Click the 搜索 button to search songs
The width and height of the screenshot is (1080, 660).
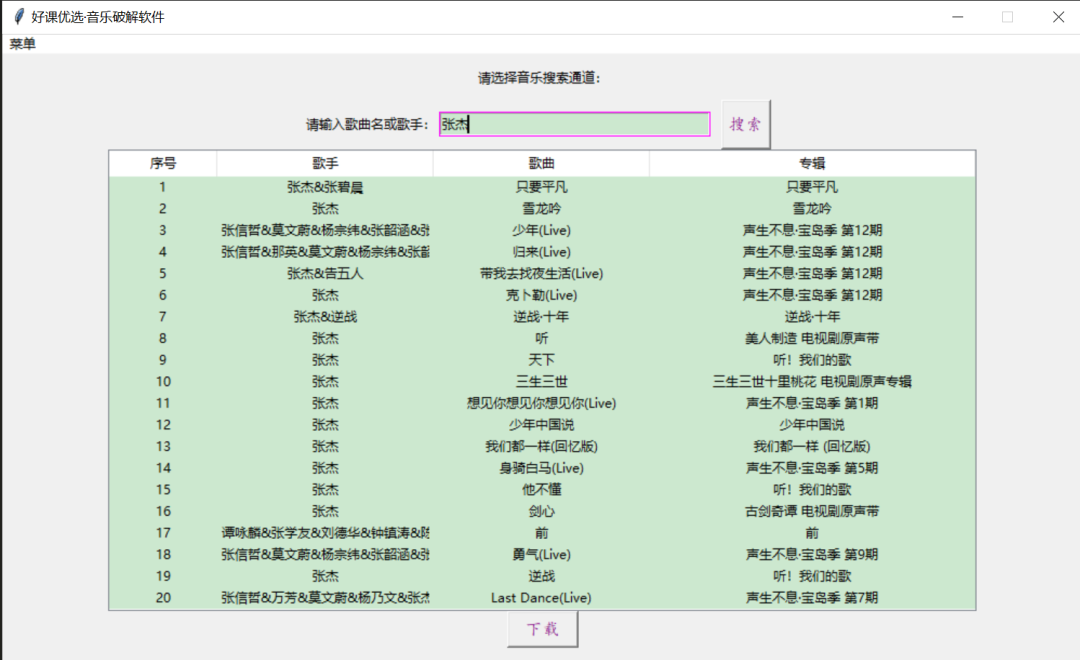pos(745,122)
